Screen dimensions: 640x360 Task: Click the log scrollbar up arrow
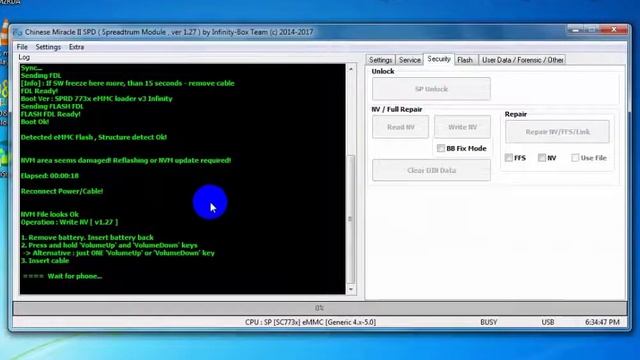click(351, 69)
